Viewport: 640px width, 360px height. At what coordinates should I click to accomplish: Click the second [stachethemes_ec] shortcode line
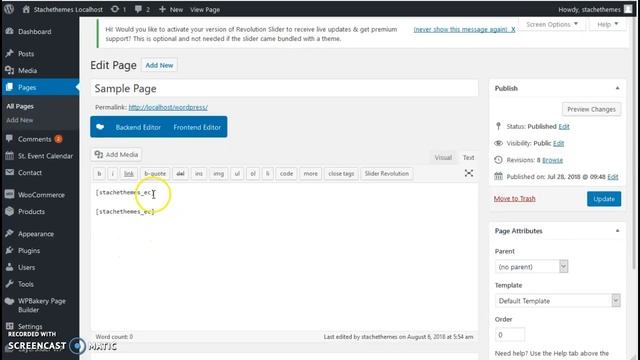[125, 211]
